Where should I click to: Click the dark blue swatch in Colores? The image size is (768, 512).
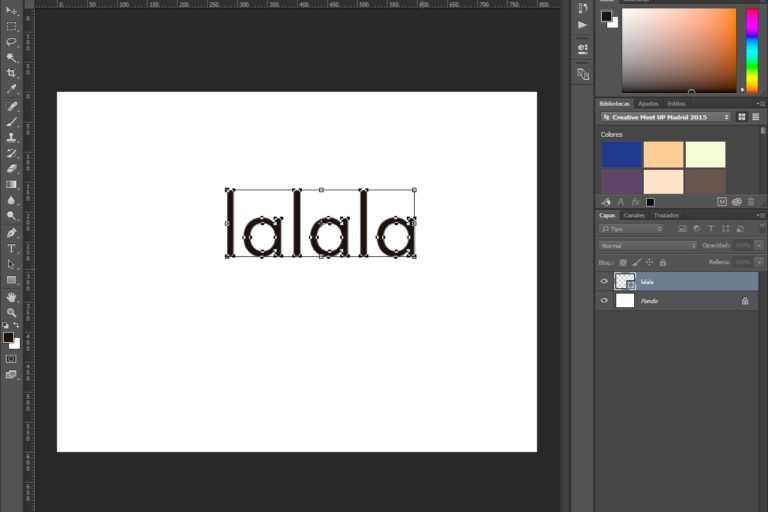coord(621,155)
